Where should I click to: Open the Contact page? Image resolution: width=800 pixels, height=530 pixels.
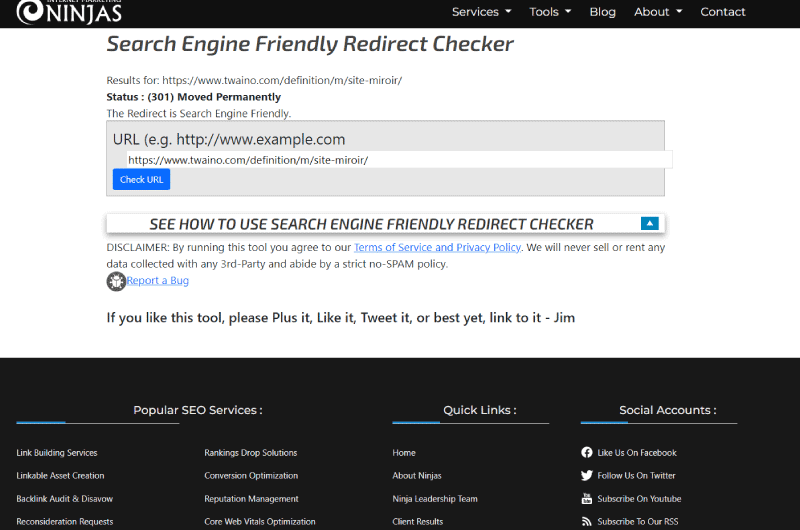tap(722, 12)
